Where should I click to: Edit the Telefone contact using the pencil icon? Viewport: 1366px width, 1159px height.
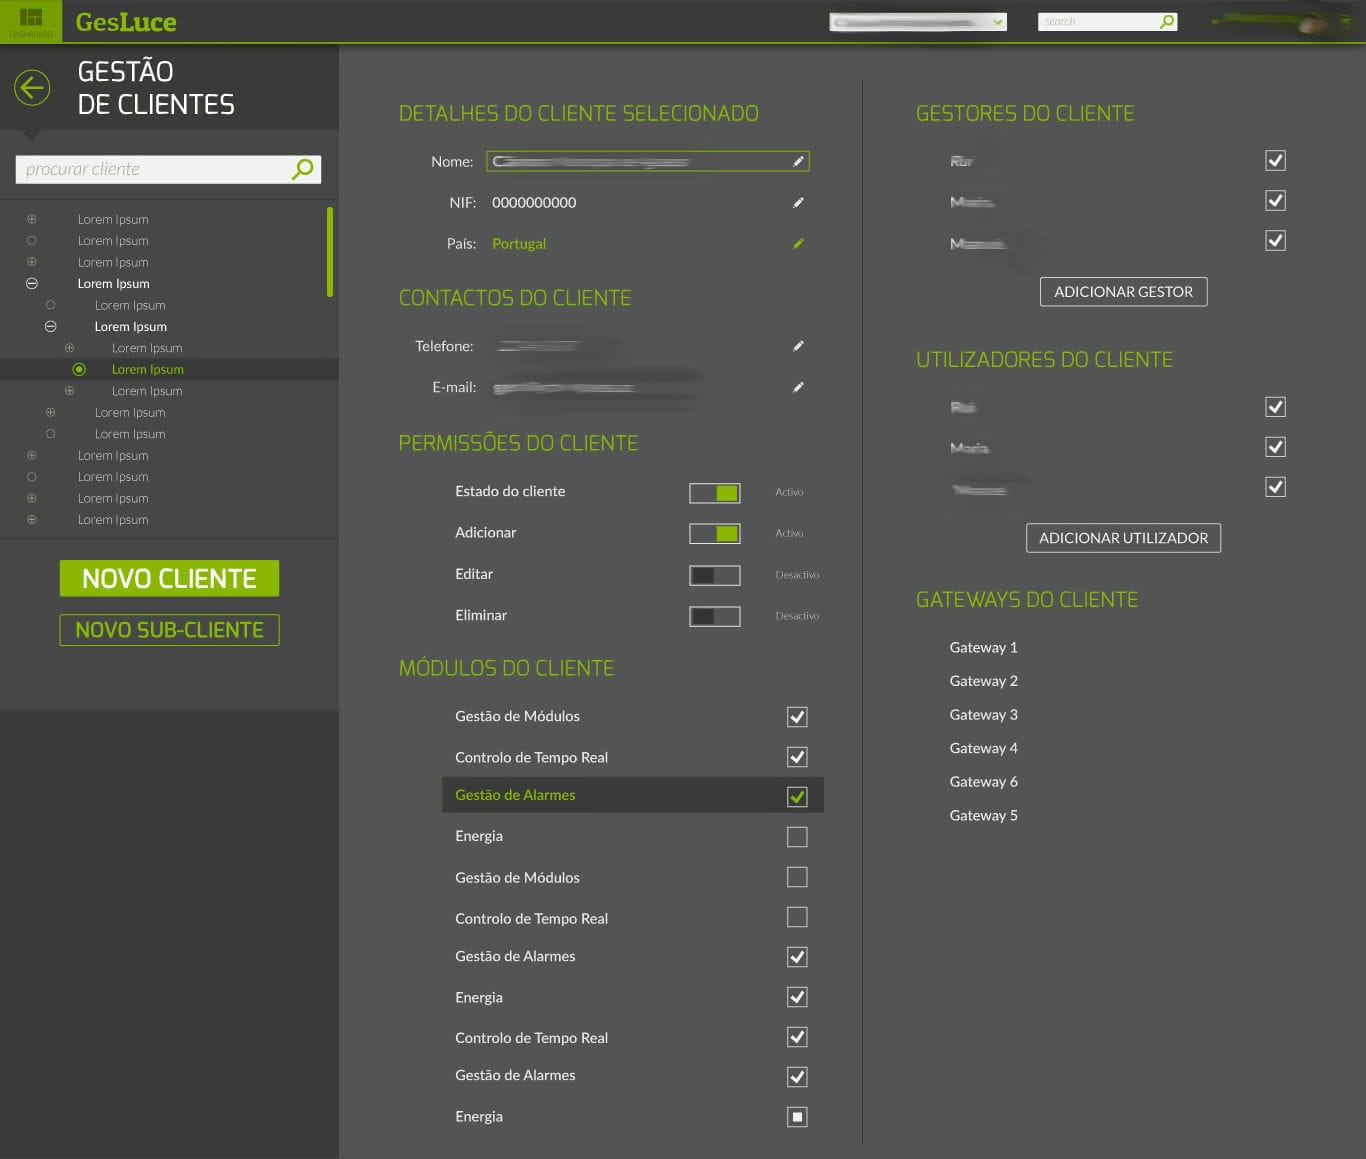point(797,345)
